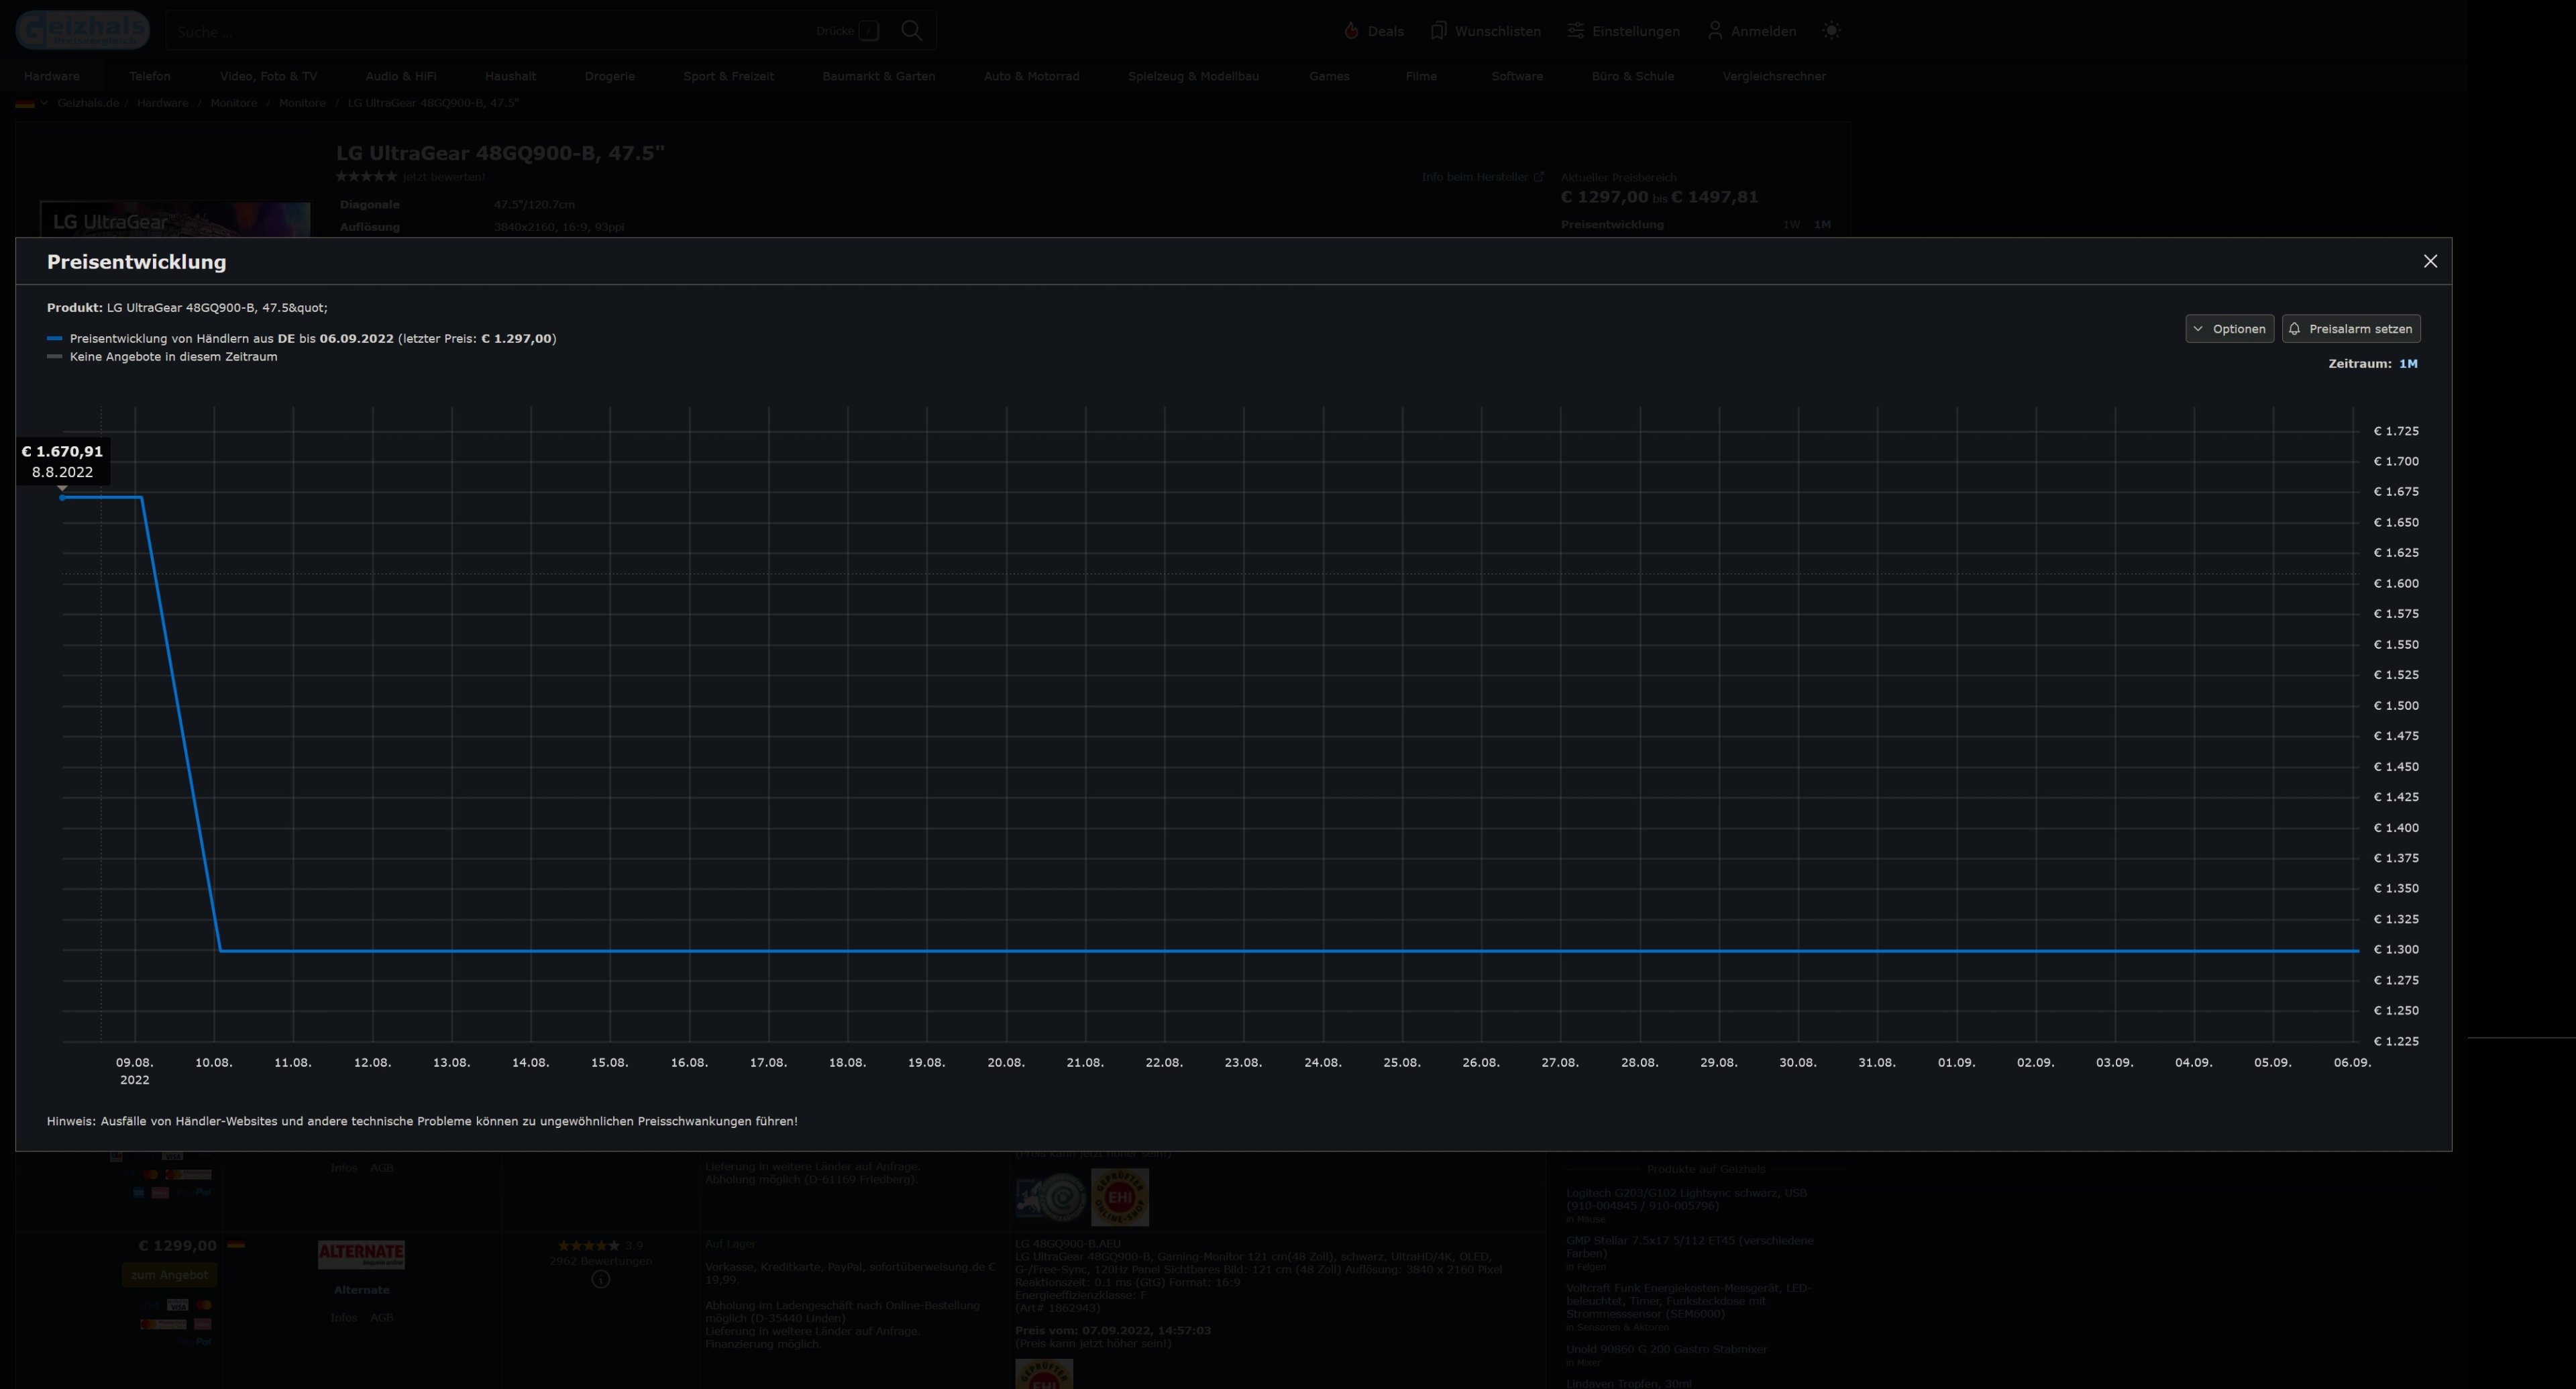Click the Geizhals logo
2576x1389 pixels.
click(82, 30)
